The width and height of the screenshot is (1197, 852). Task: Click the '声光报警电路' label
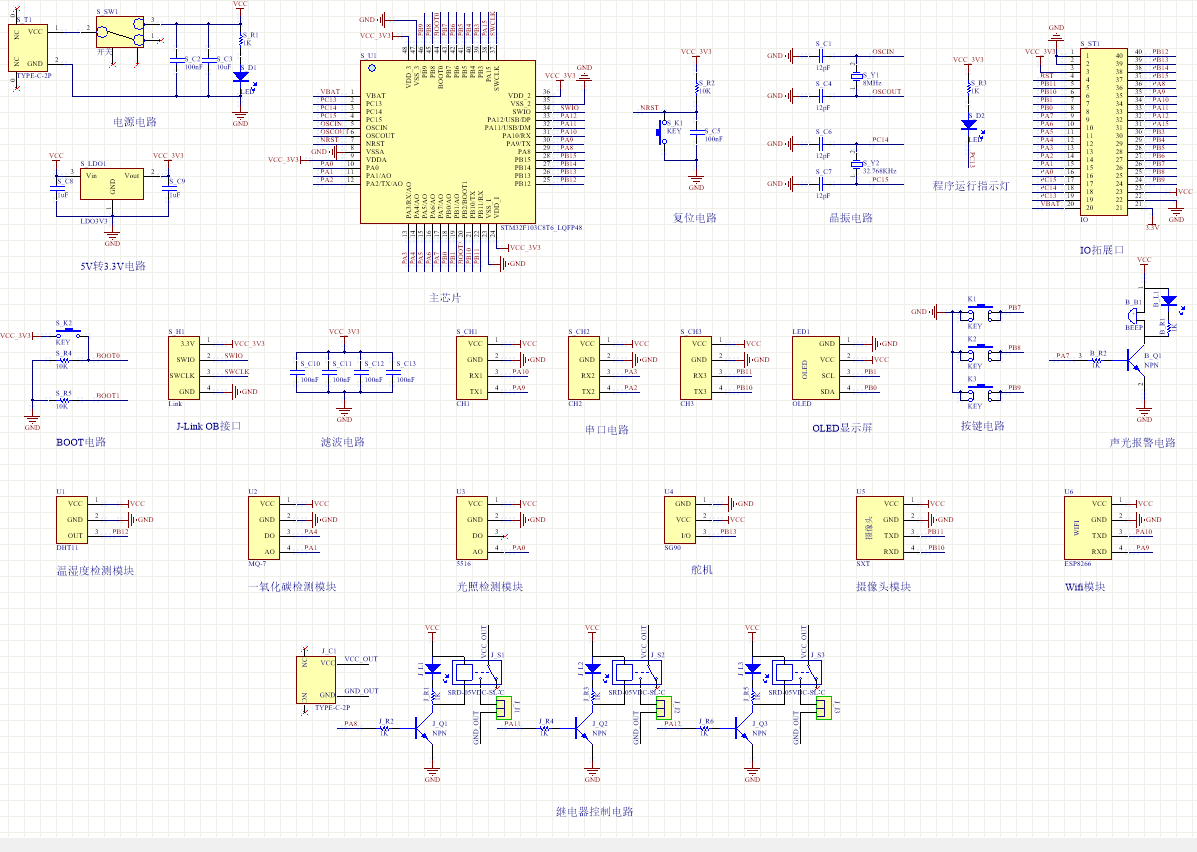(x=1143, y=443)
